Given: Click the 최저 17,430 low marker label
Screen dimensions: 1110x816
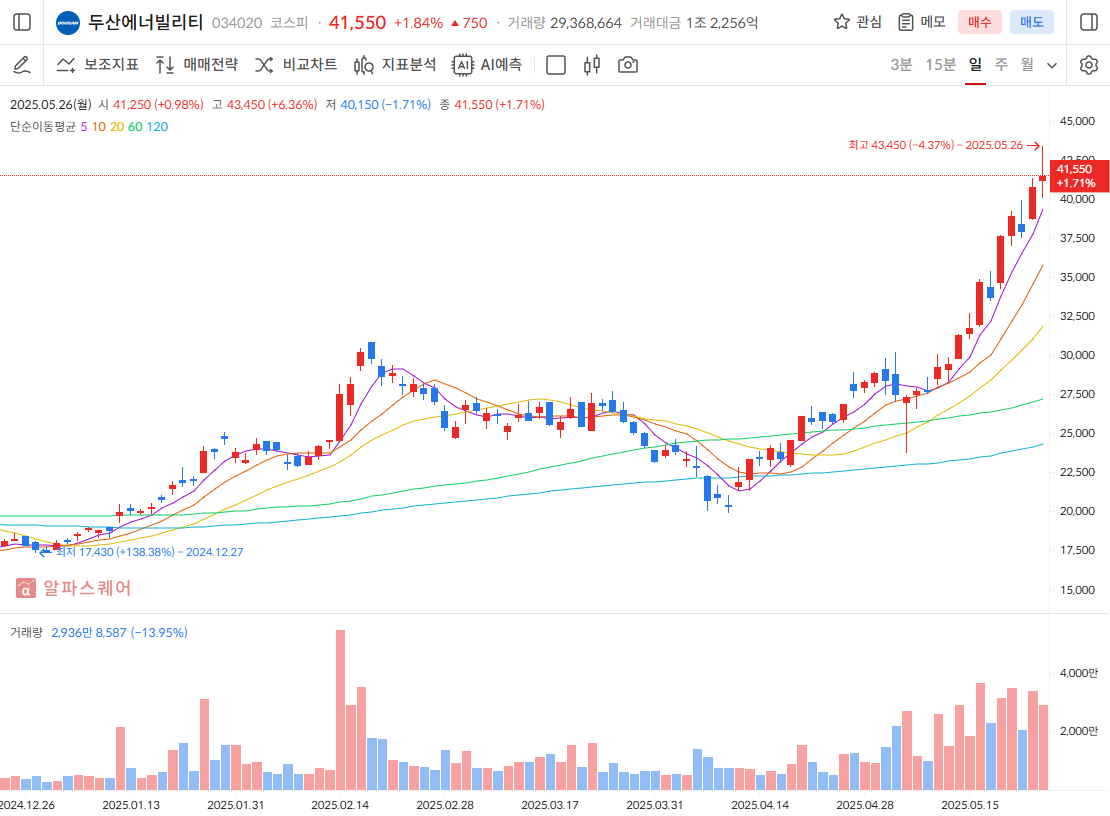Looking at the screenshot, I should (149, 552).
